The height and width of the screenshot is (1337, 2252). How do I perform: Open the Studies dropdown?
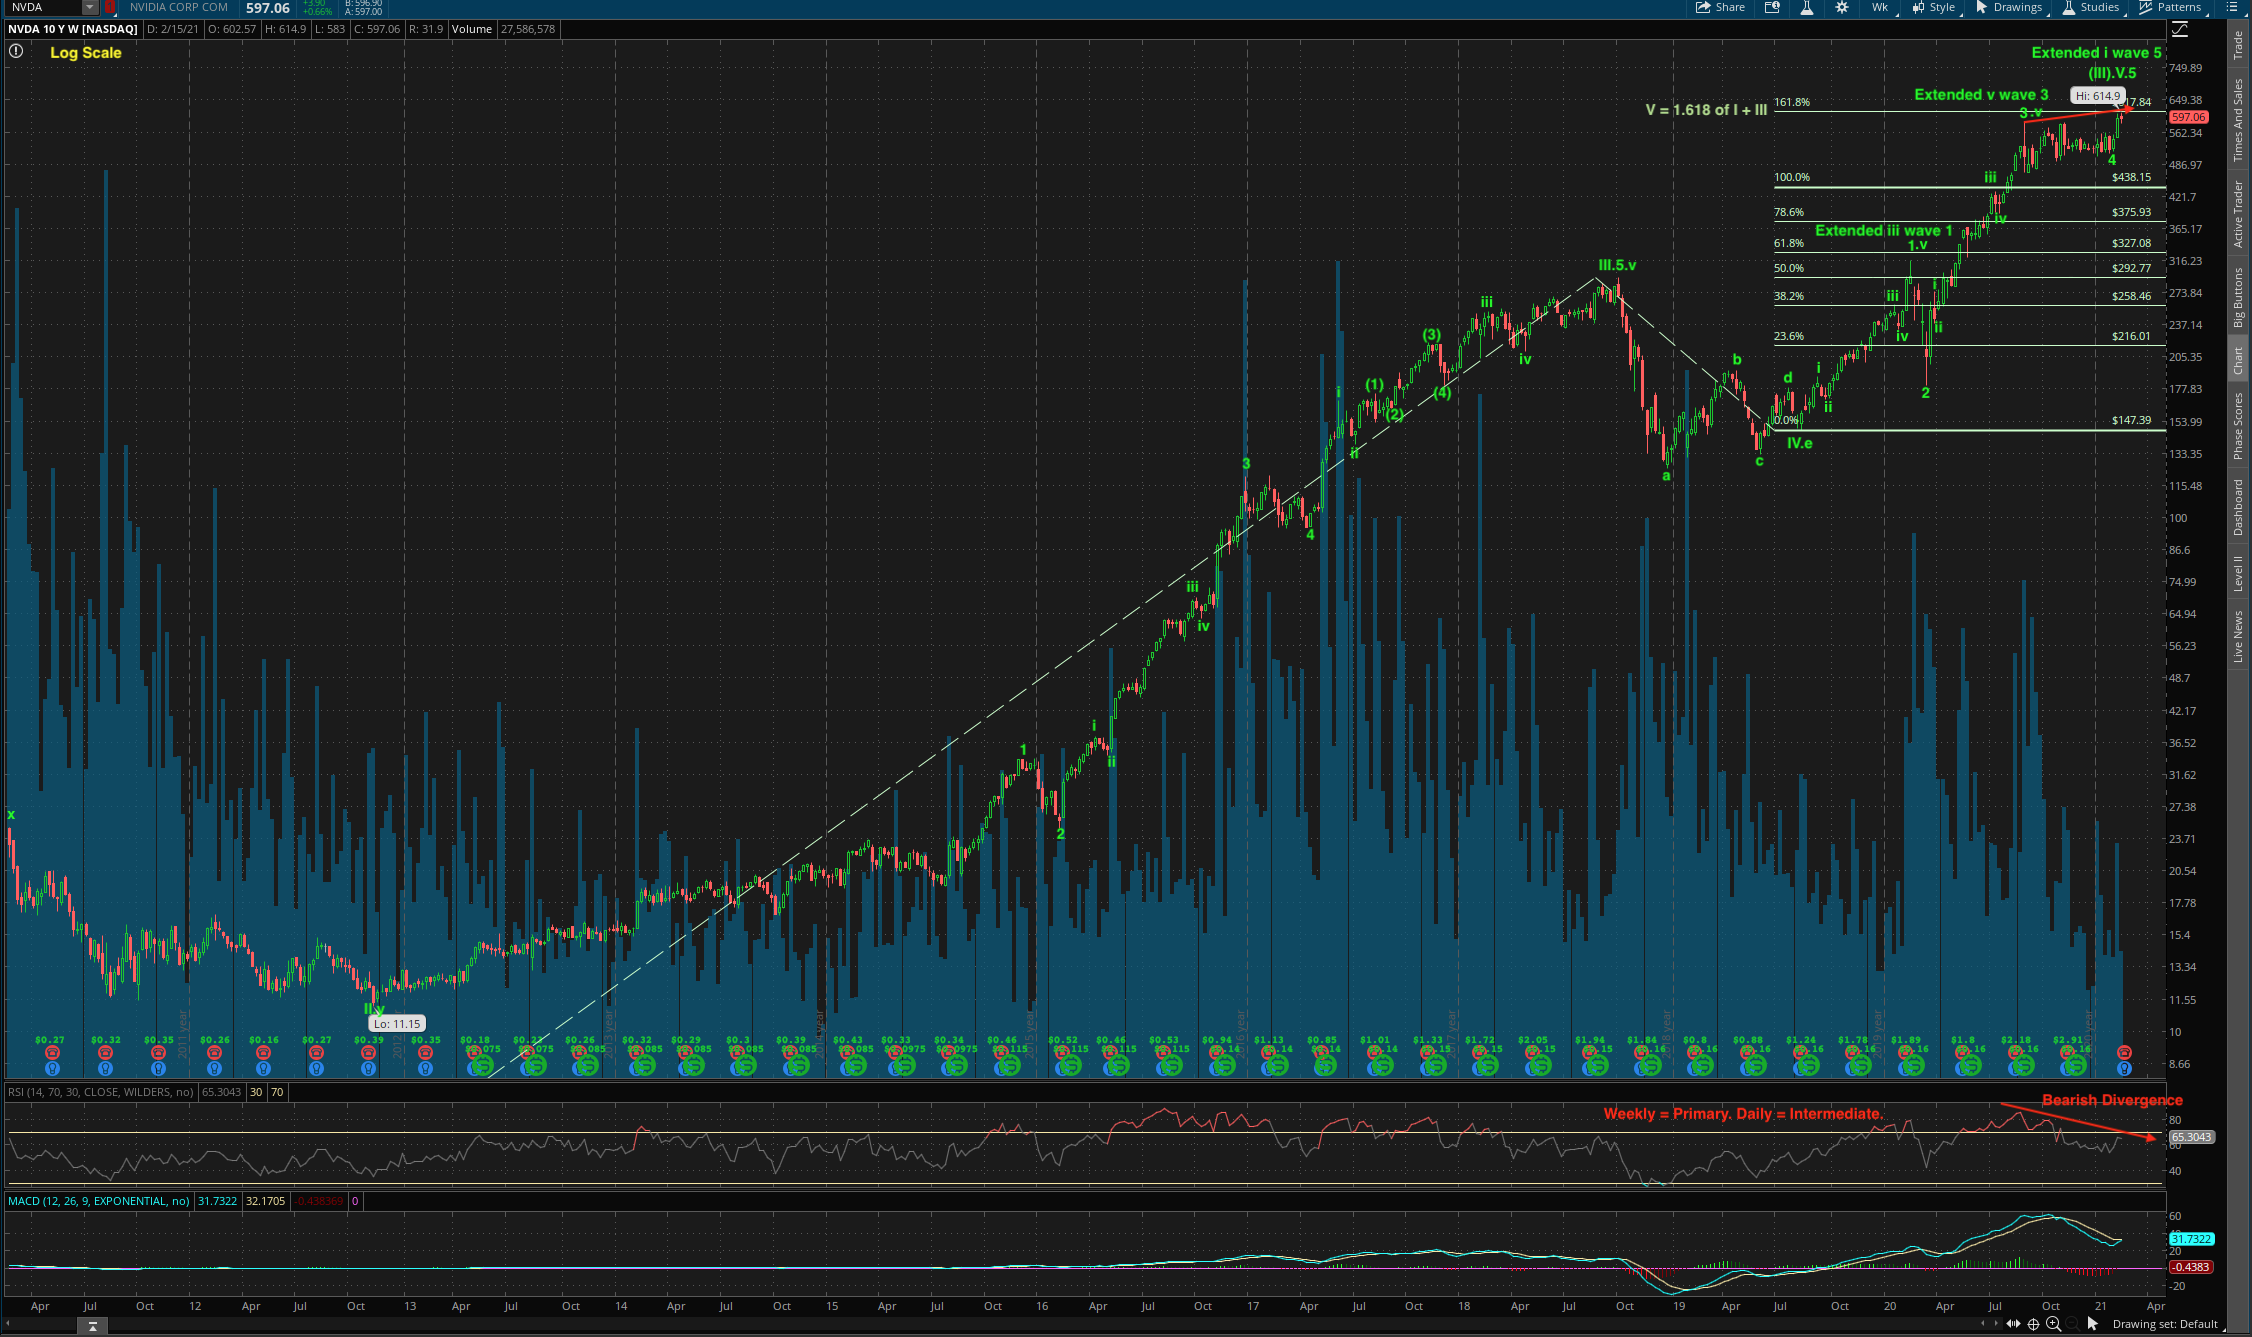(x=2090, y=7)
